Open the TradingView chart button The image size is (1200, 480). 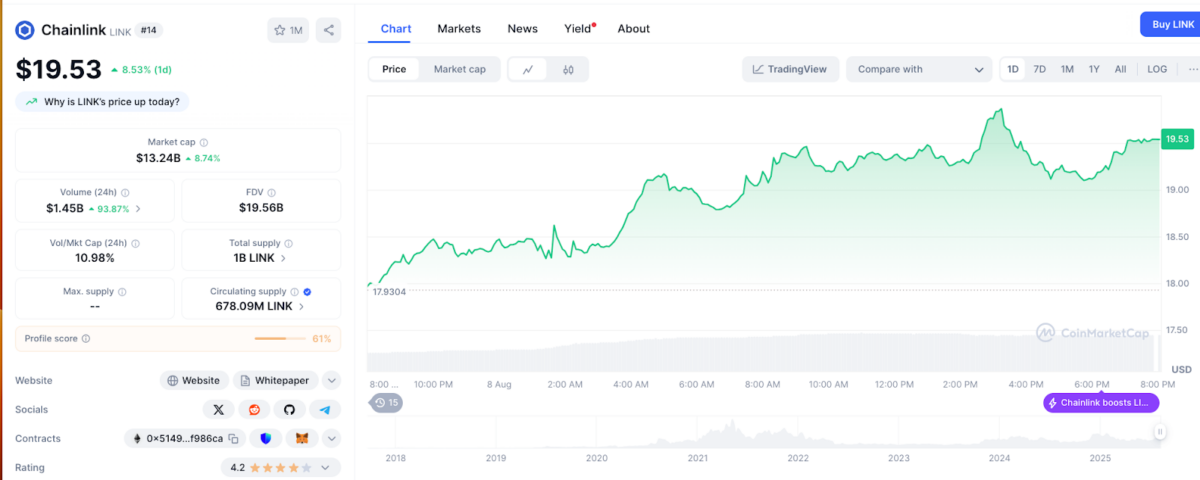789,69
